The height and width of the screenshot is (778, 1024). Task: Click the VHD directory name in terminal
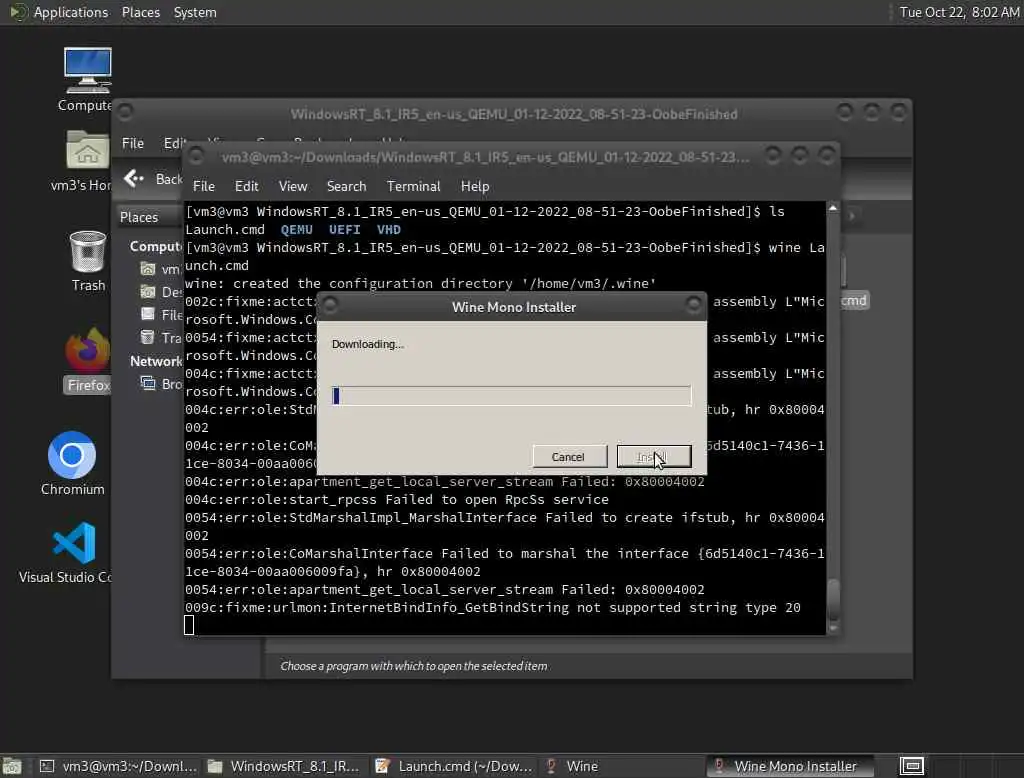389,229
